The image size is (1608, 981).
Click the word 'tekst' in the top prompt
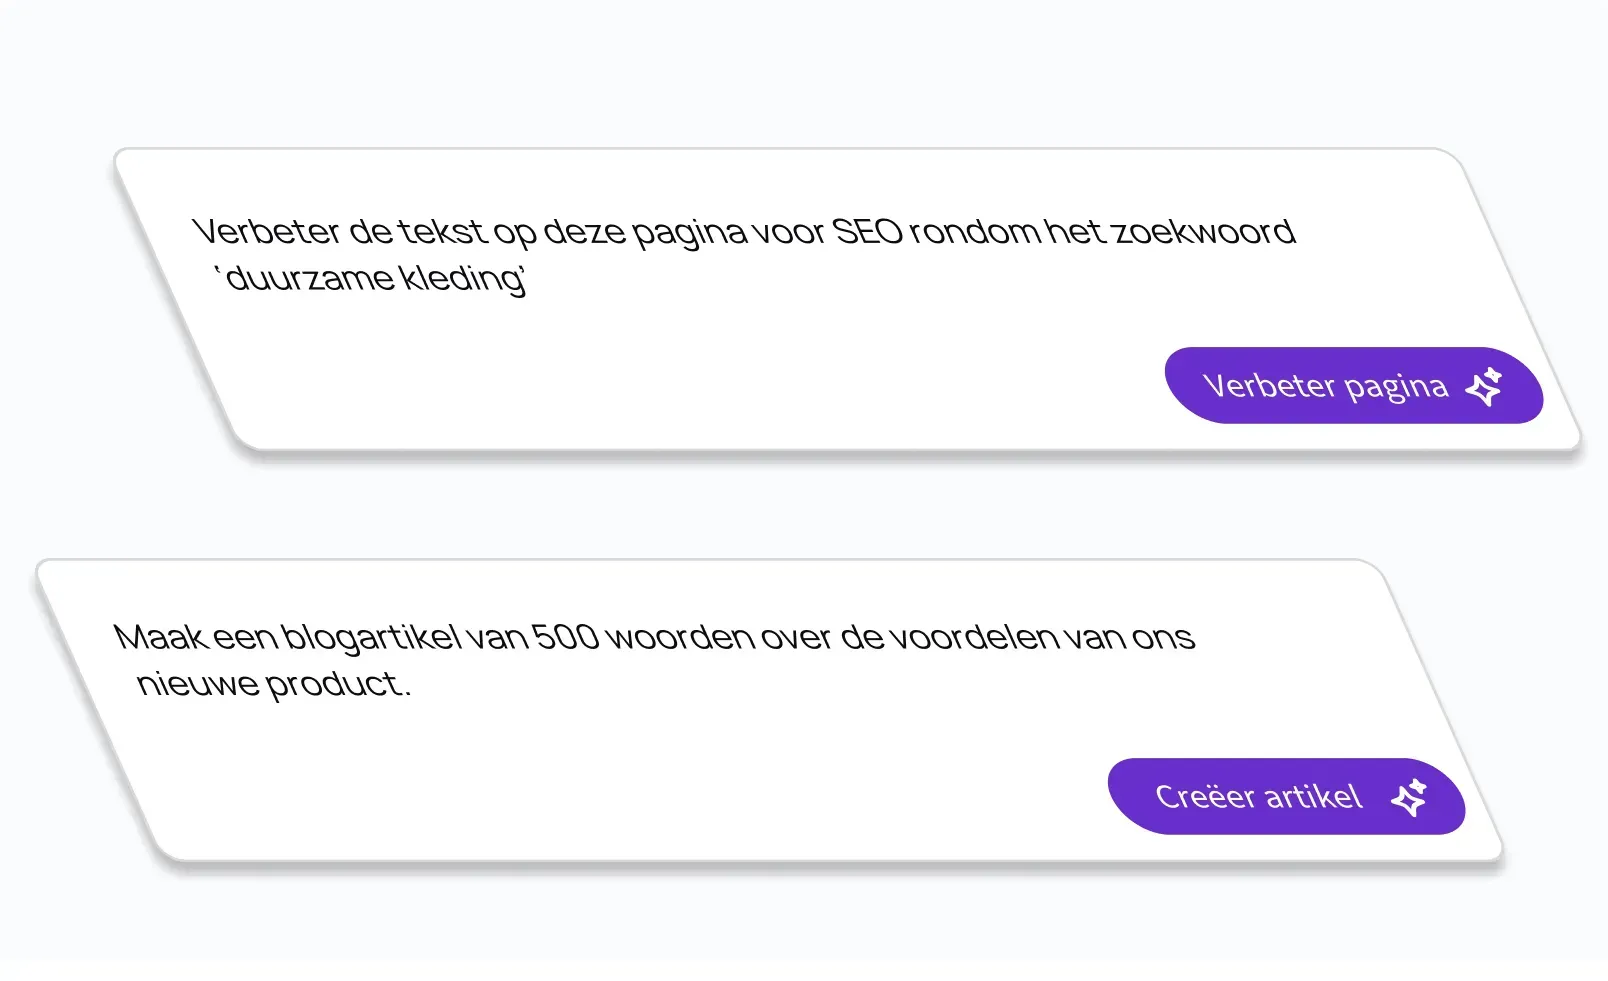[441, 232]
